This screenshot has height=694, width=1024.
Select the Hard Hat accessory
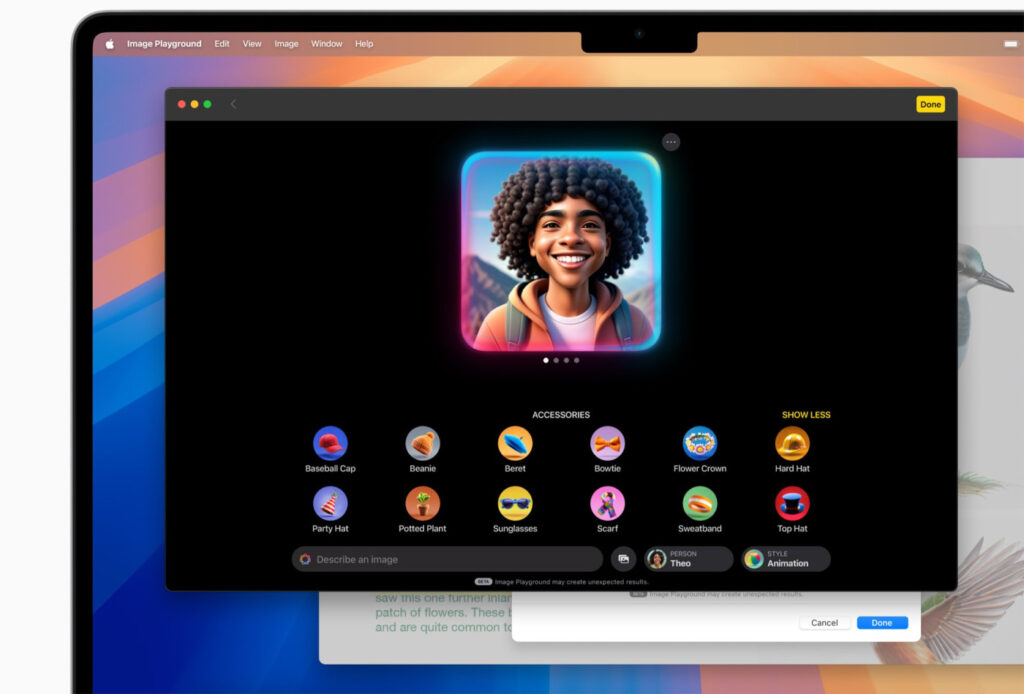click(792, 444)
